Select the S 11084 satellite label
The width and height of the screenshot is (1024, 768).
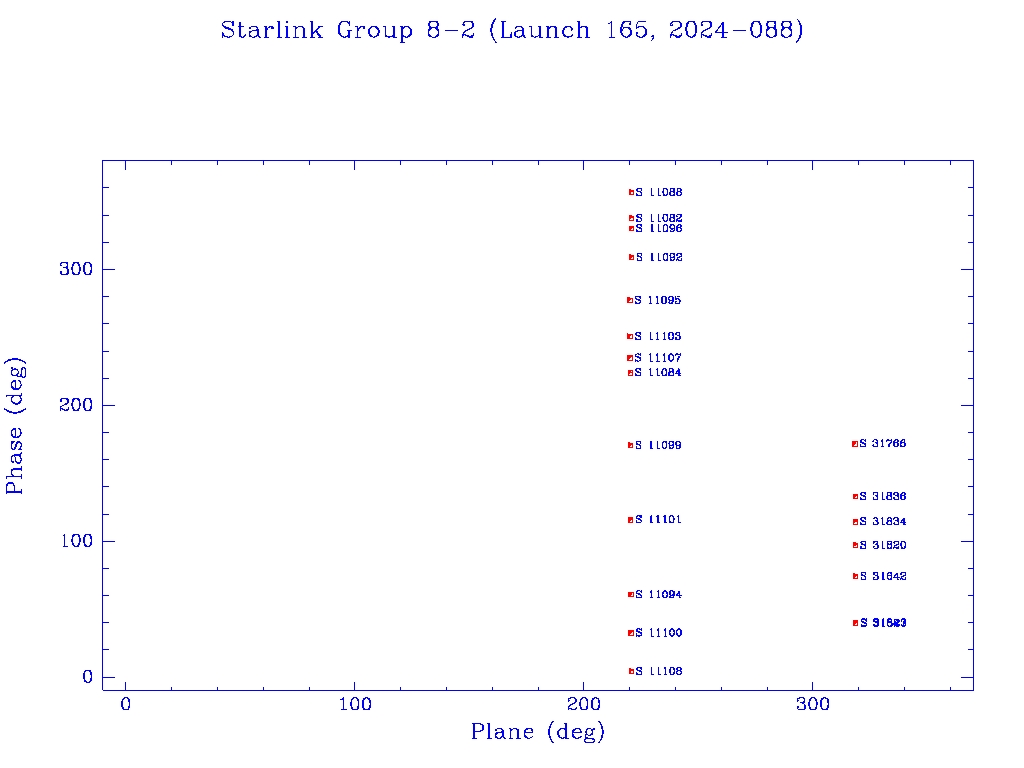tap(658, 373)
